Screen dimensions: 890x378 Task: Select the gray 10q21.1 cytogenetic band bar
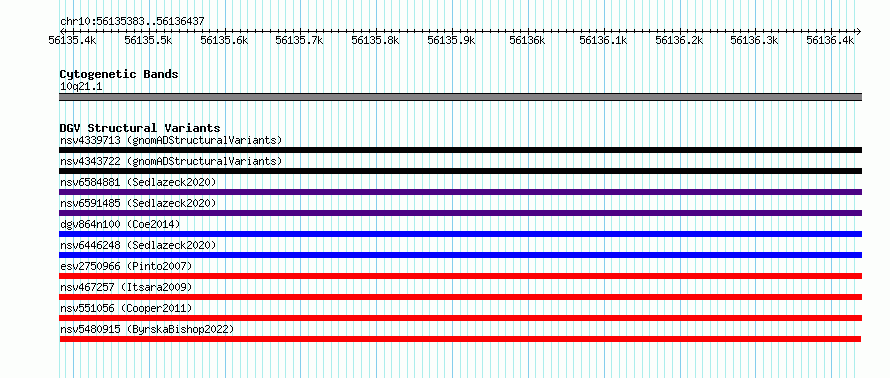click(460, 97)
